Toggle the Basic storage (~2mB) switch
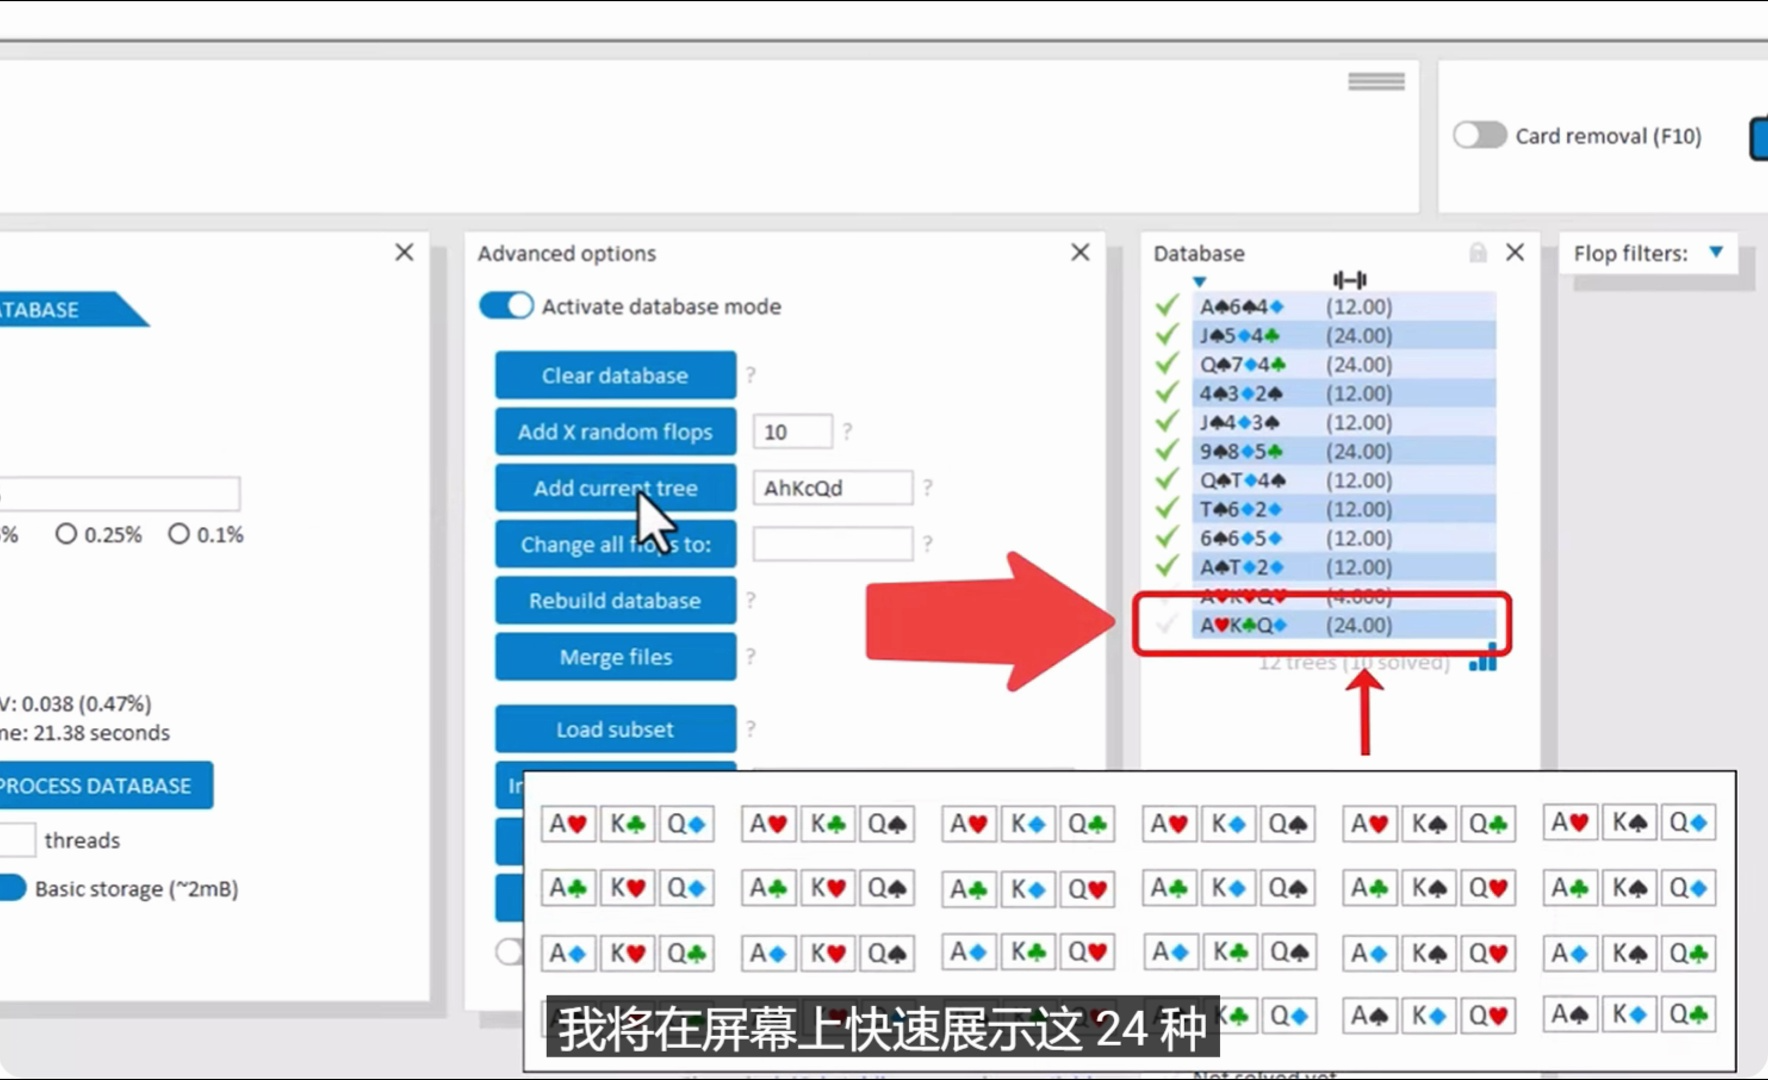This screenshot has width=1768, height=1080. [12, 888]
